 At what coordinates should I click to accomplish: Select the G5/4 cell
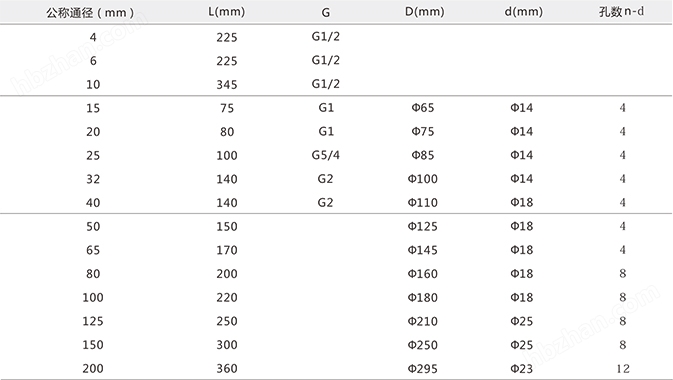(326, 155)
